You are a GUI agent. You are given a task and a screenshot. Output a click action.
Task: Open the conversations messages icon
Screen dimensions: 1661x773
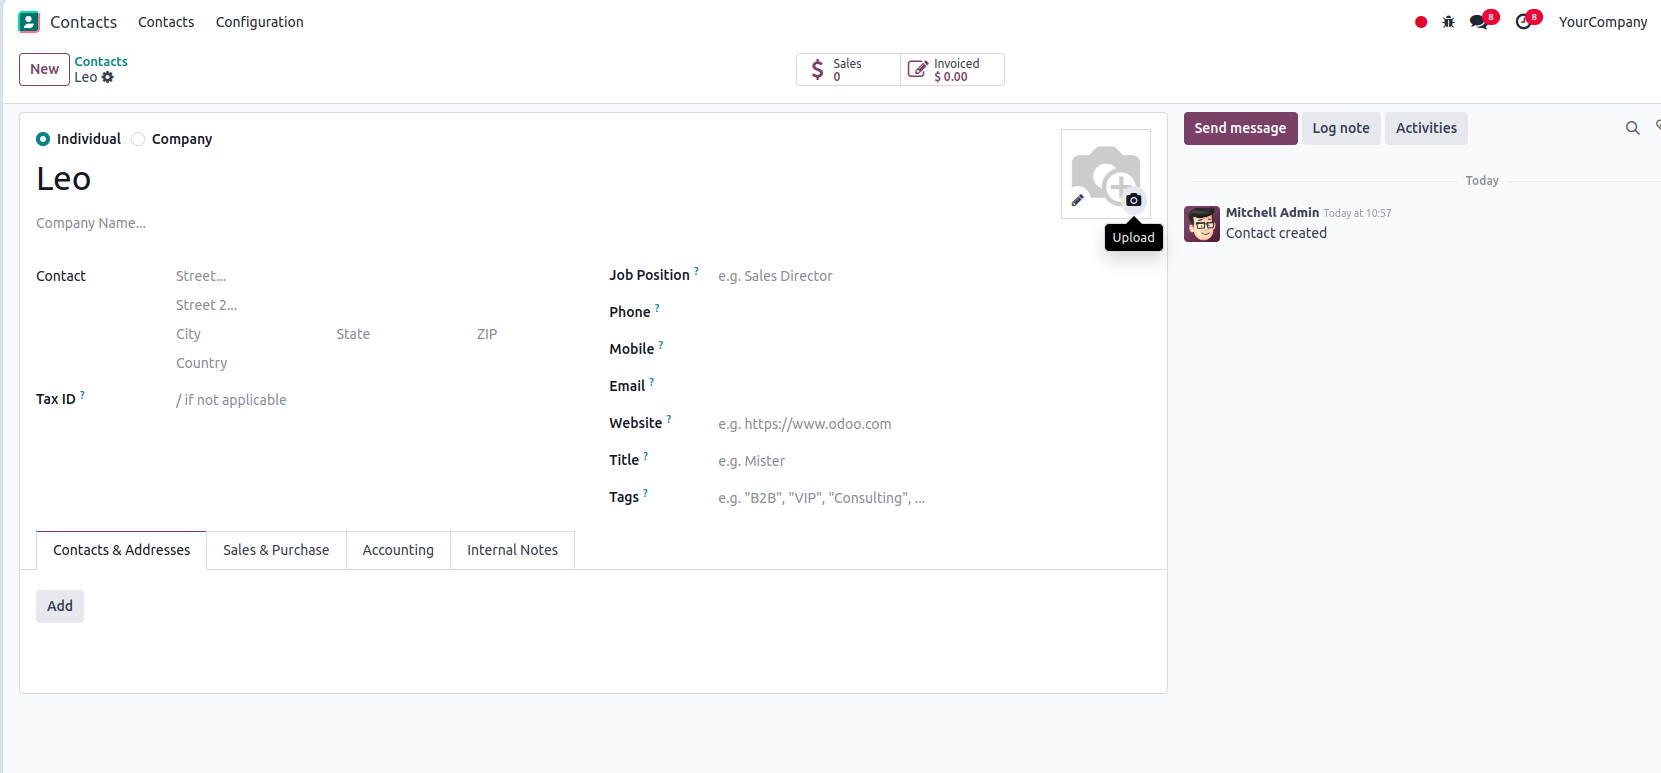click(1479, 22)
